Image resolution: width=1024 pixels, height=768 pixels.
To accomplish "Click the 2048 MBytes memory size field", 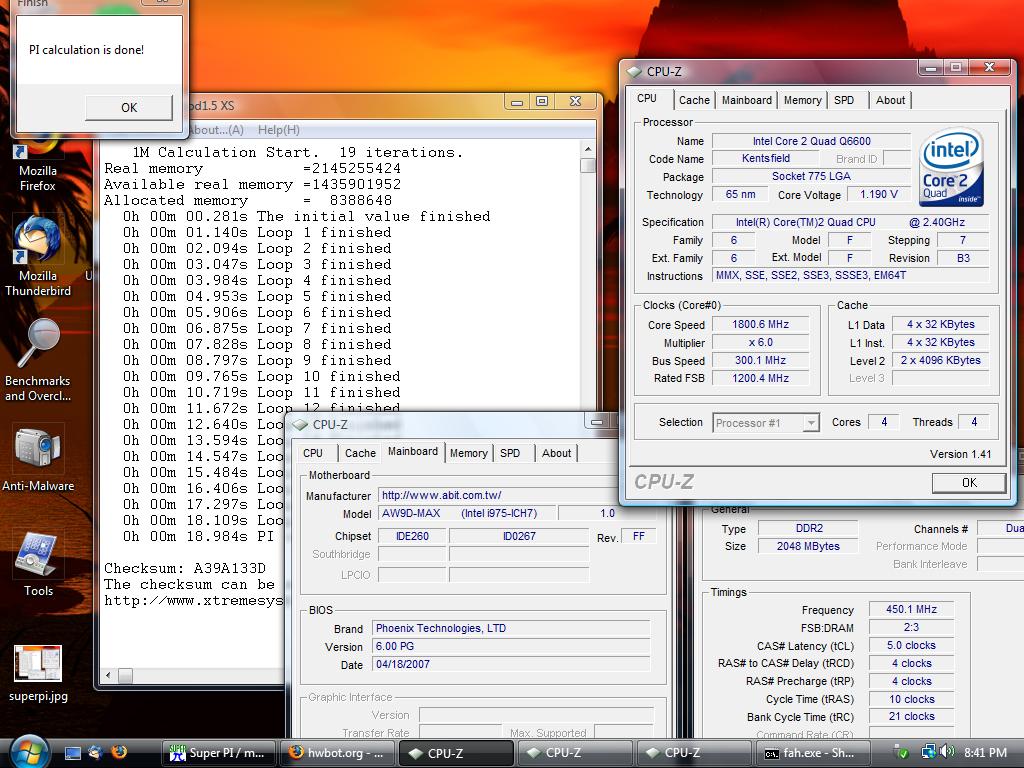I will [x=808, y=546].
